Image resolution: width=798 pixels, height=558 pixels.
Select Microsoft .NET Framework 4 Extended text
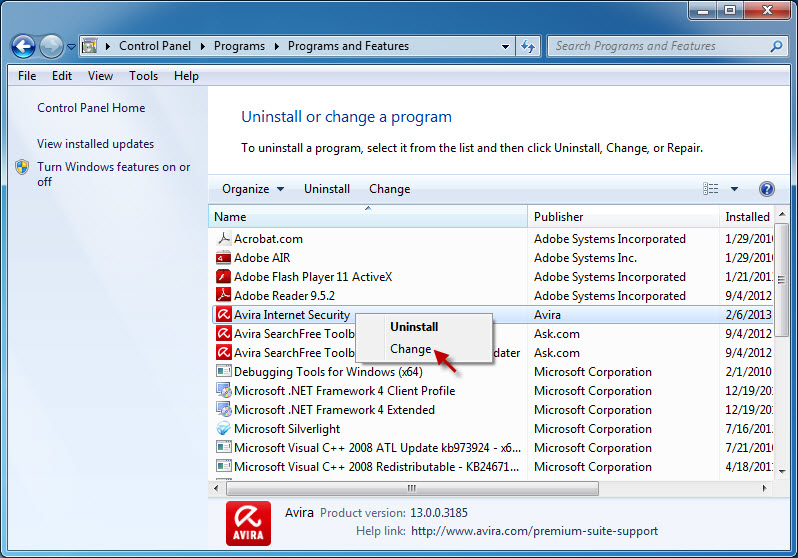(x=334, y=410)
